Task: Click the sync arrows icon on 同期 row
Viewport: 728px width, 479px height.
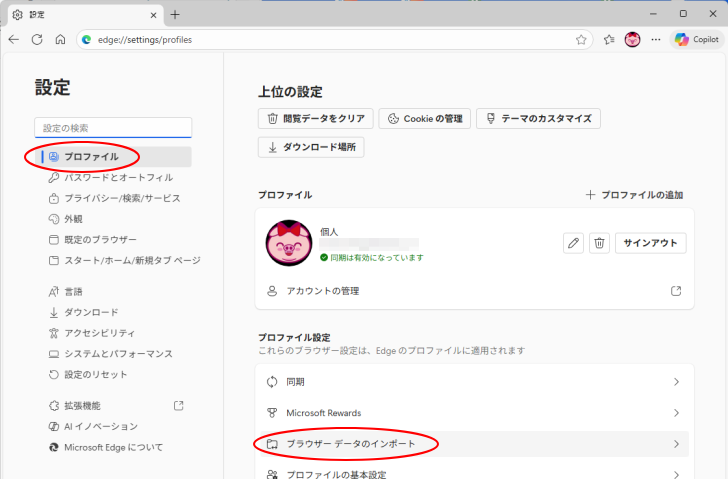Action: (x=272, y=382)
